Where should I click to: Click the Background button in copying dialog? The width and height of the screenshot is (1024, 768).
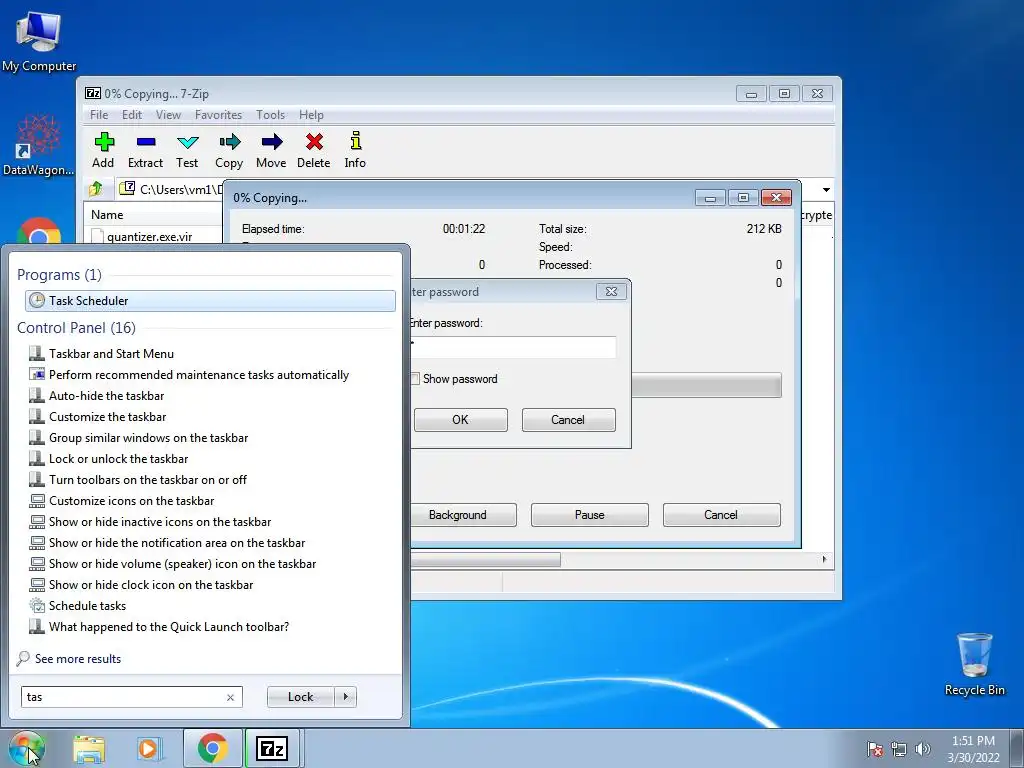[x=463, y=515]
